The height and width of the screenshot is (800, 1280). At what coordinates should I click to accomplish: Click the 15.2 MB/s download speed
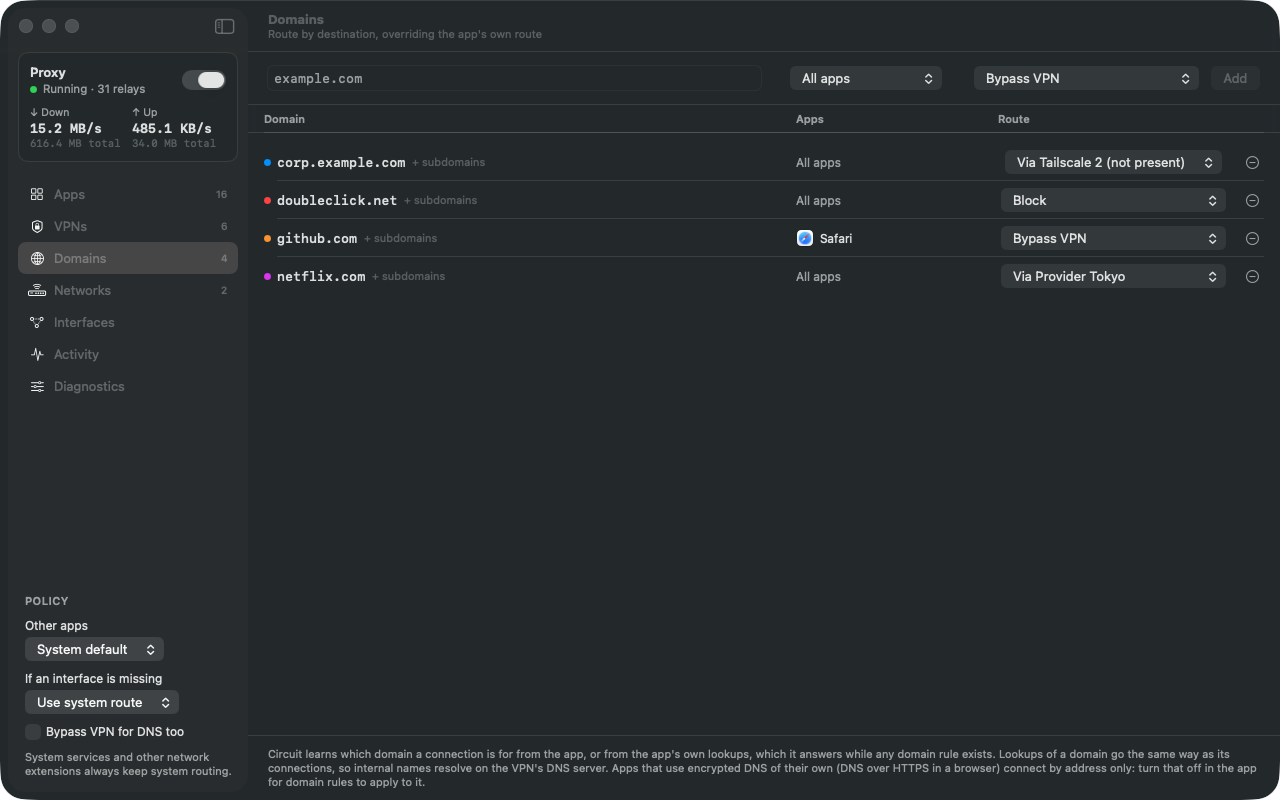pyautogui.click(x=66, y=128)
